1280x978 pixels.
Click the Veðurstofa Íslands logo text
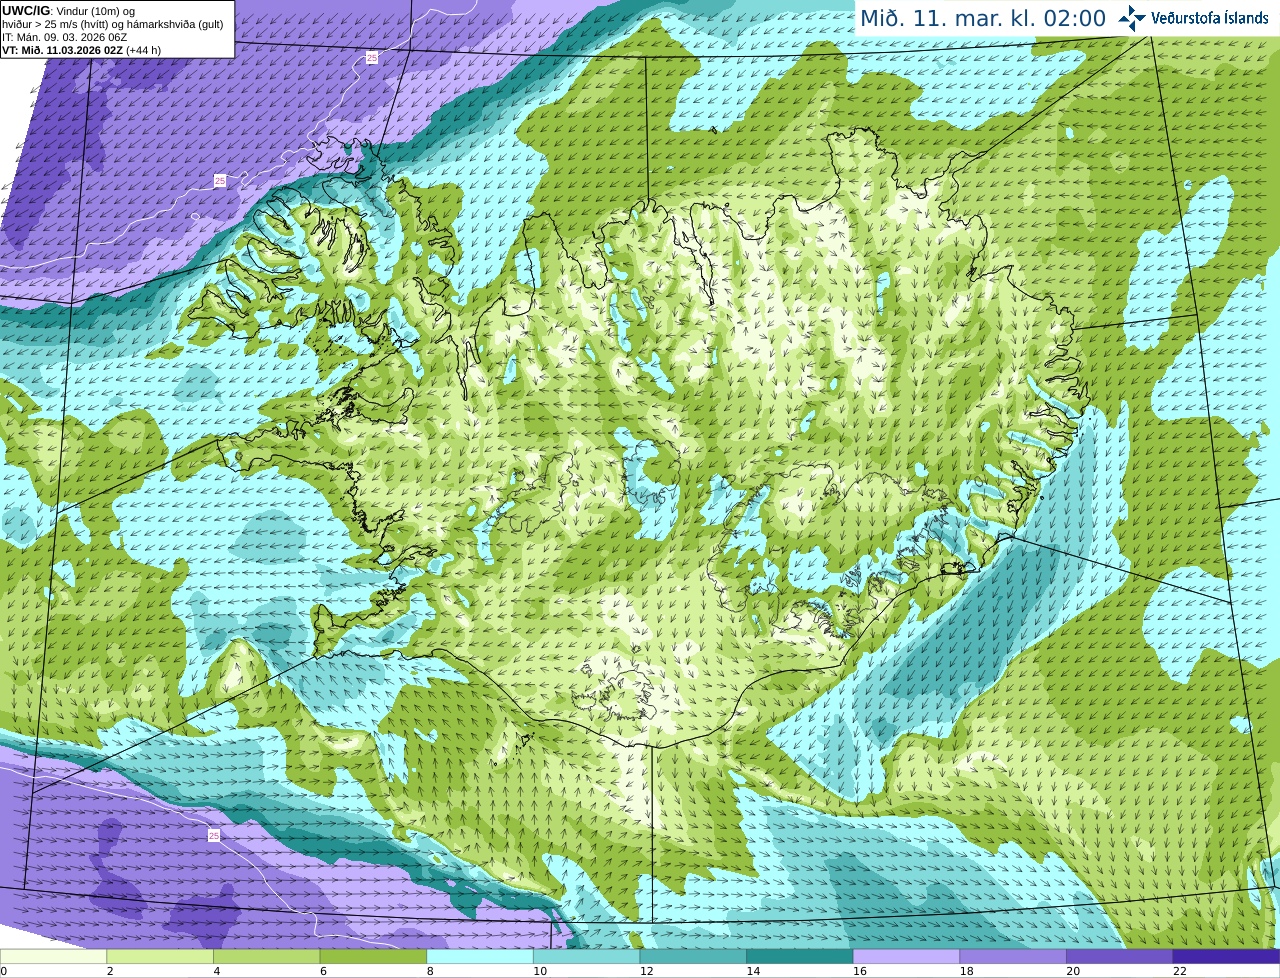click(1209, 18)
